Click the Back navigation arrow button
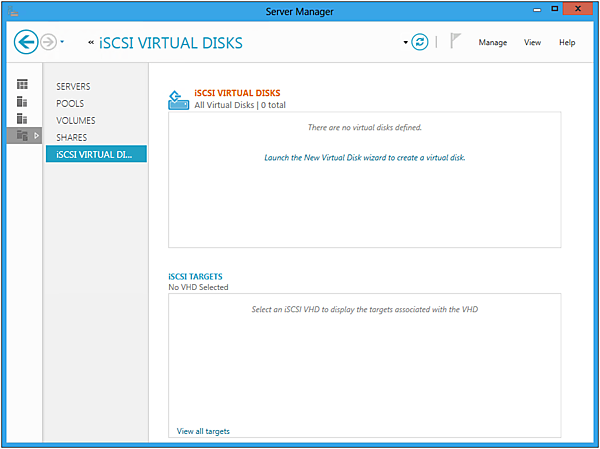 [26, 42]
